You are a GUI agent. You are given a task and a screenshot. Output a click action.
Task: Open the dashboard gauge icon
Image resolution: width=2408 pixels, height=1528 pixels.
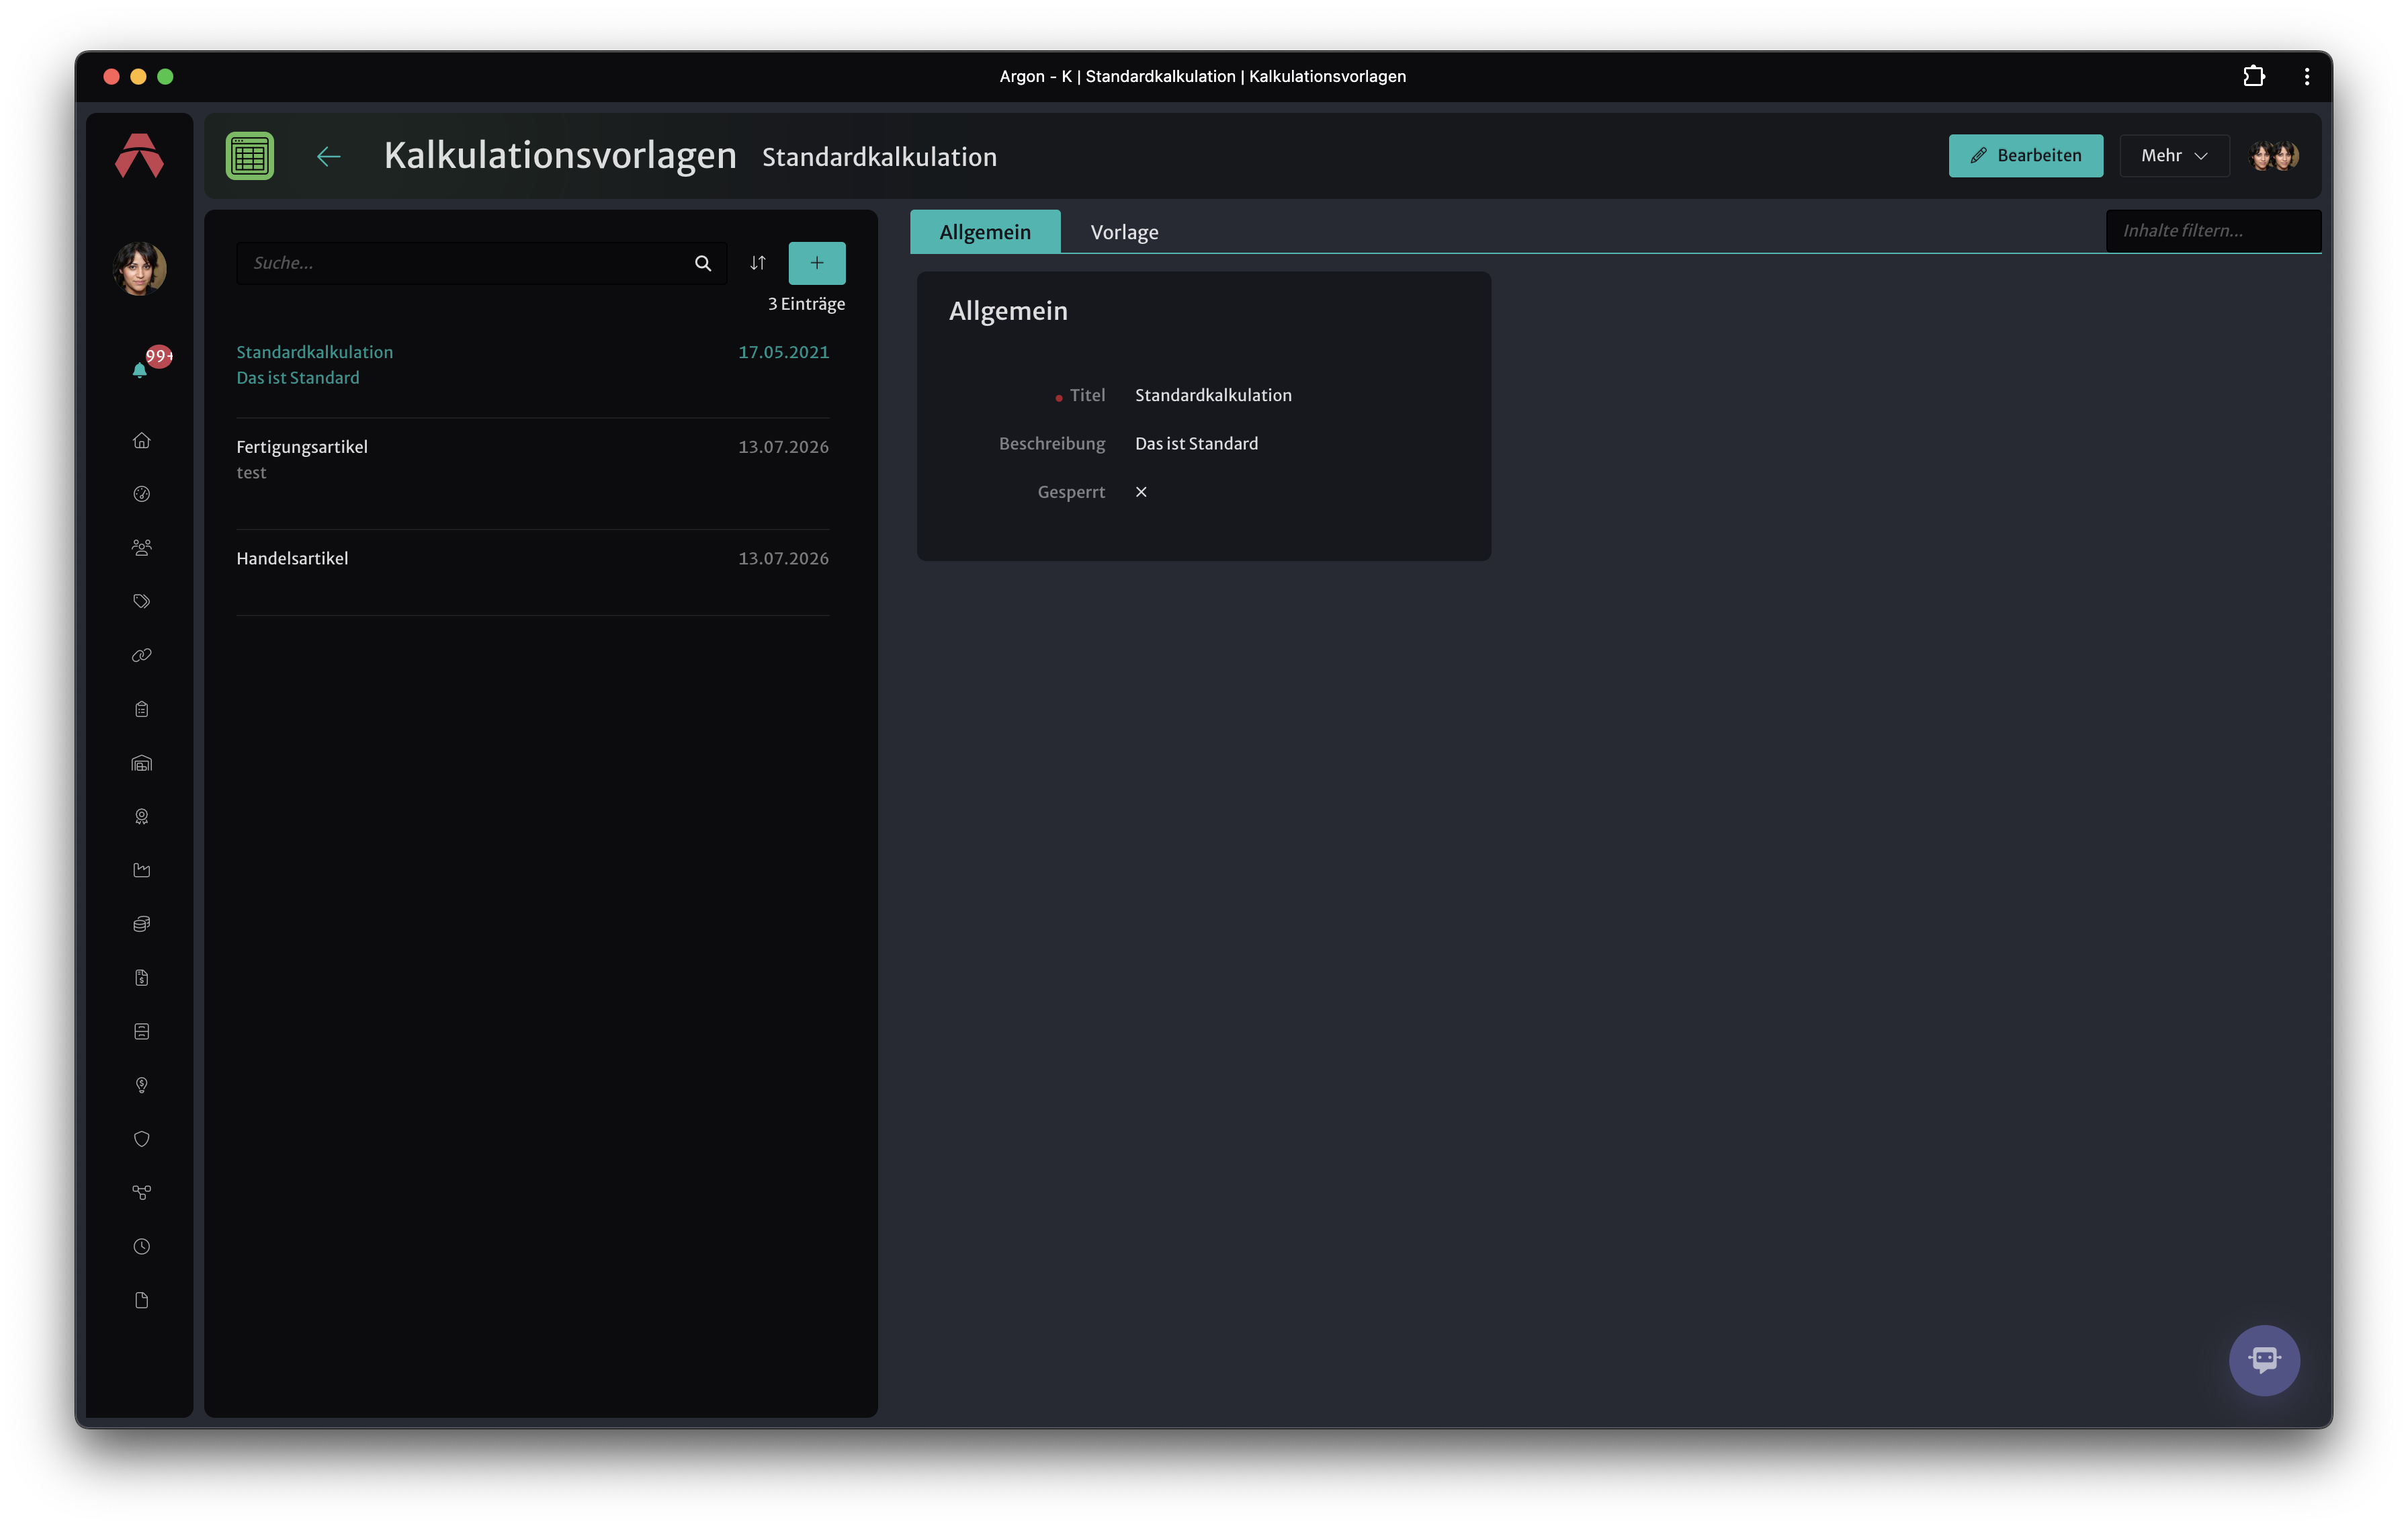coord(141,494)
